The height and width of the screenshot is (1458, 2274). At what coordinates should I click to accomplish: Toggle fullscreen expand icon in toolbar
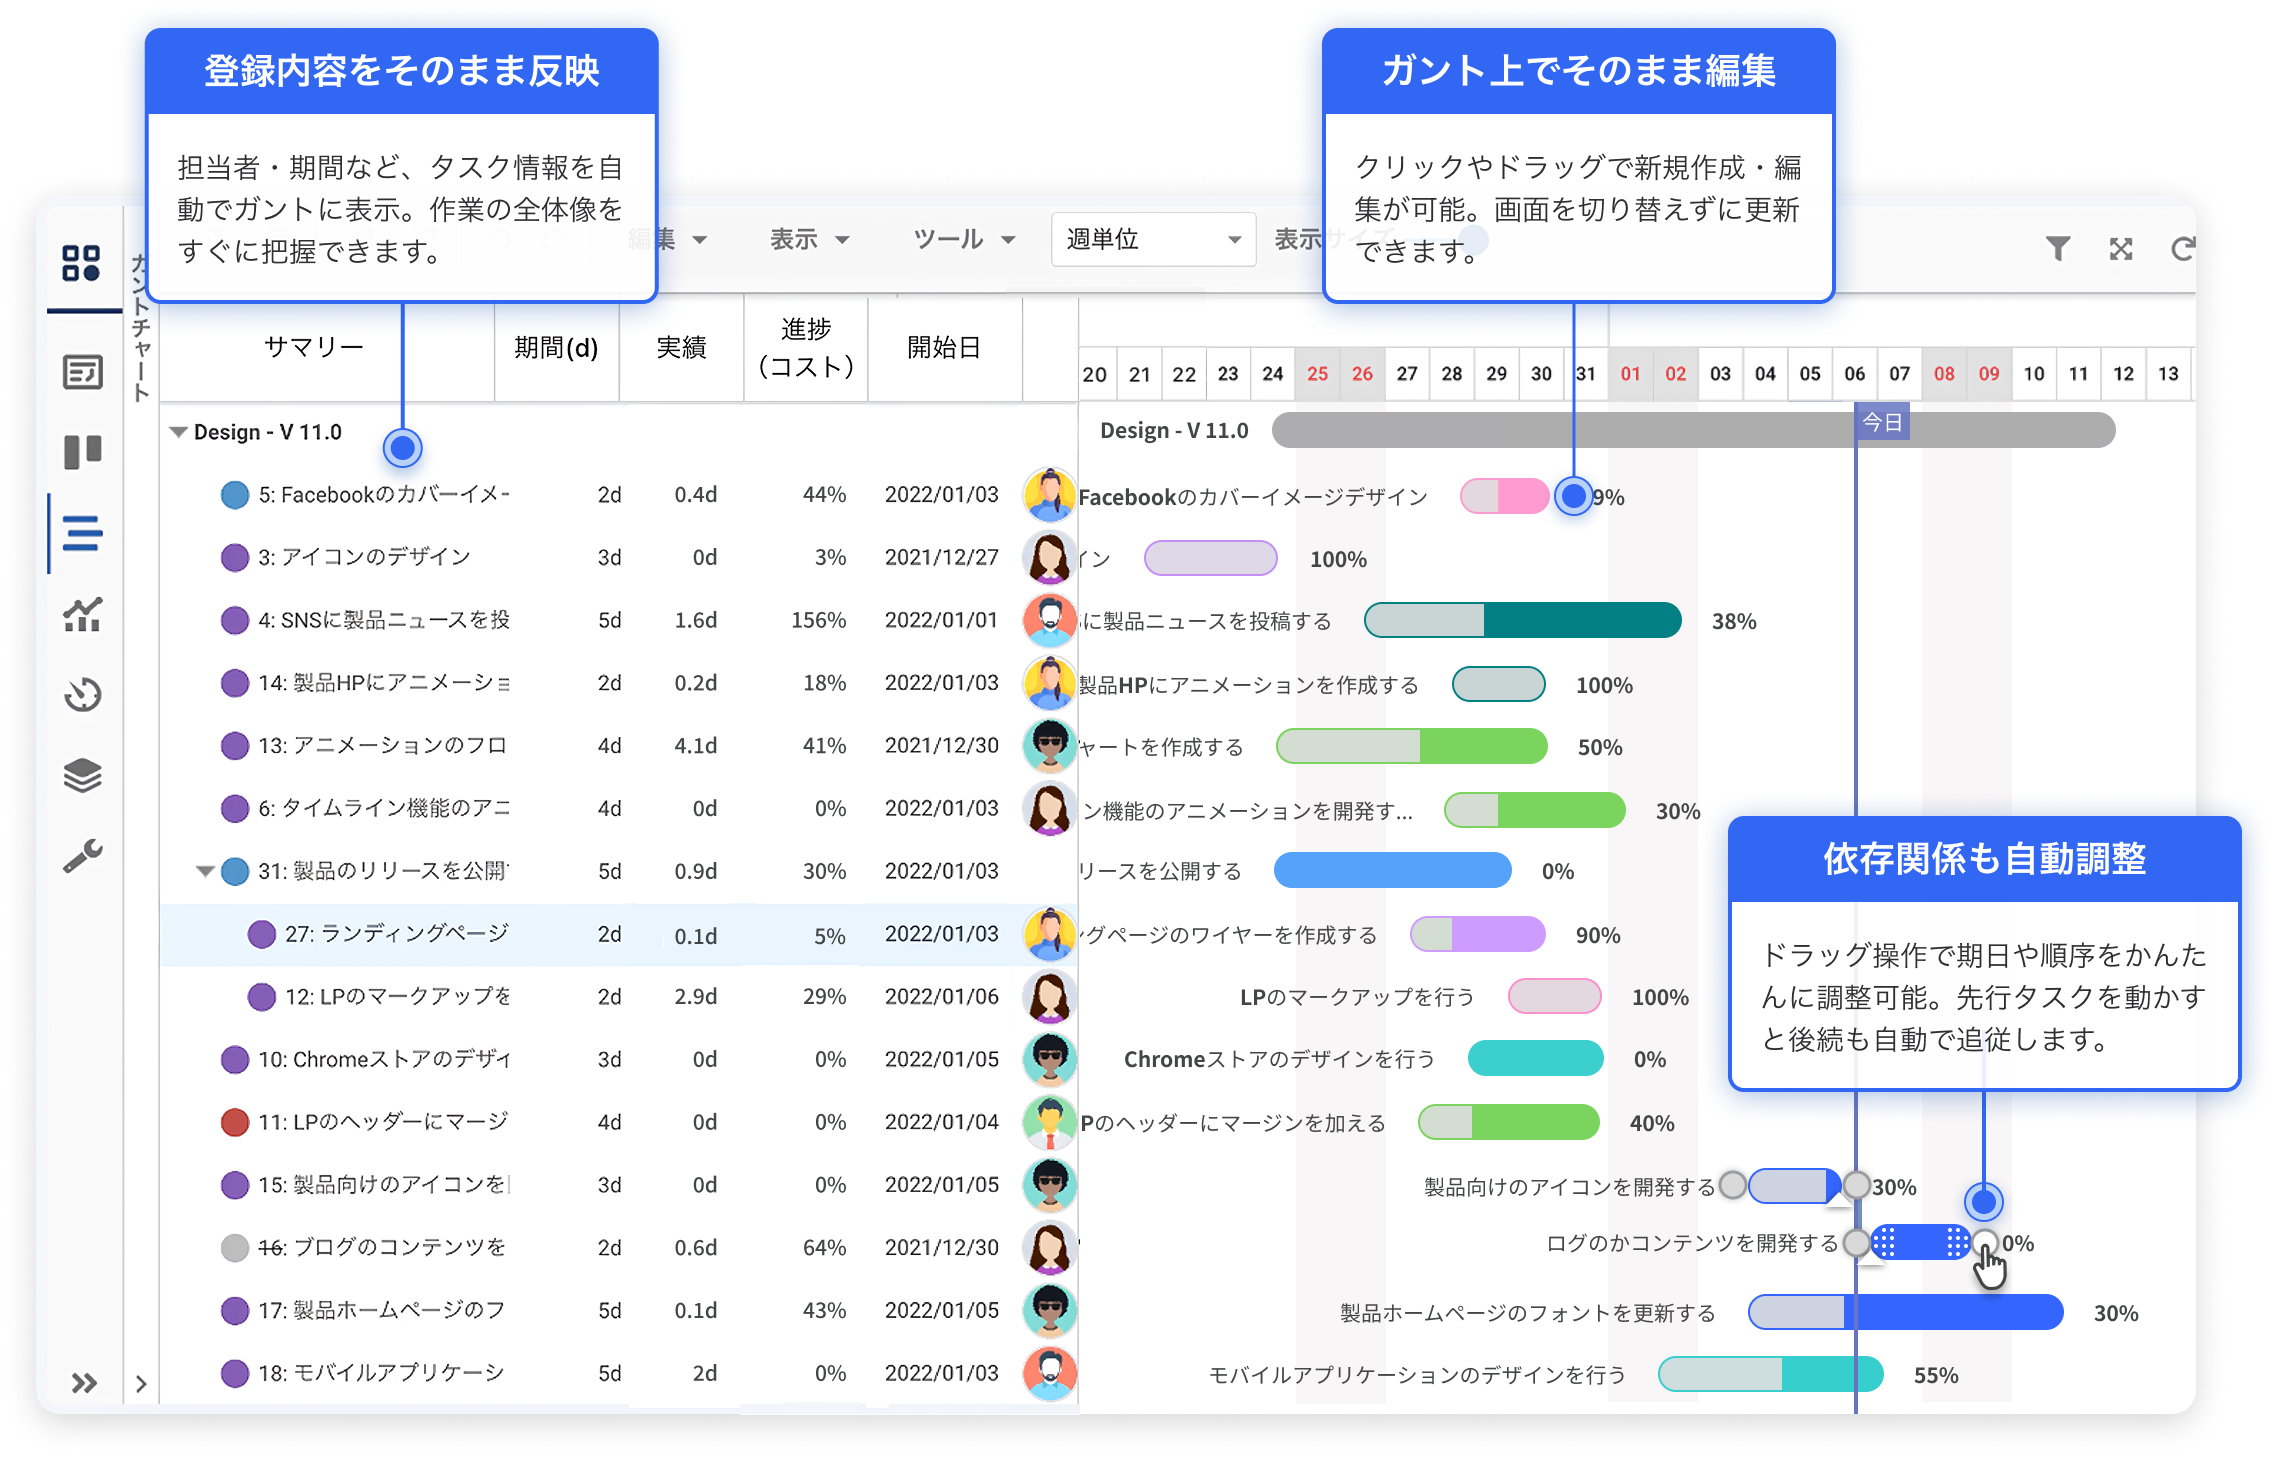pos(2121,248)
